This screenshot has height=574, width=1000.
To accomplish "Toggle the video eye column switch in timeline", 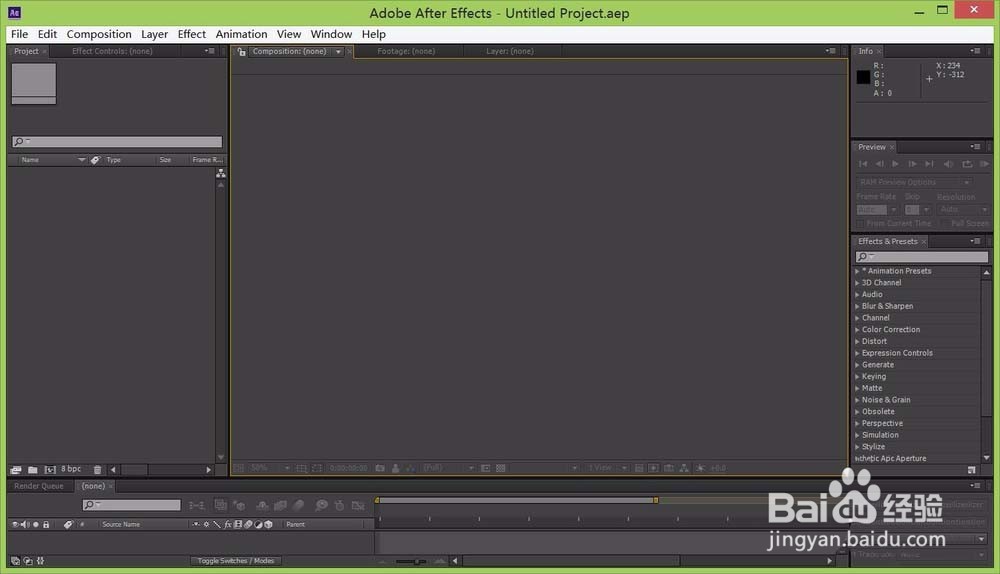I will (15, 524).
